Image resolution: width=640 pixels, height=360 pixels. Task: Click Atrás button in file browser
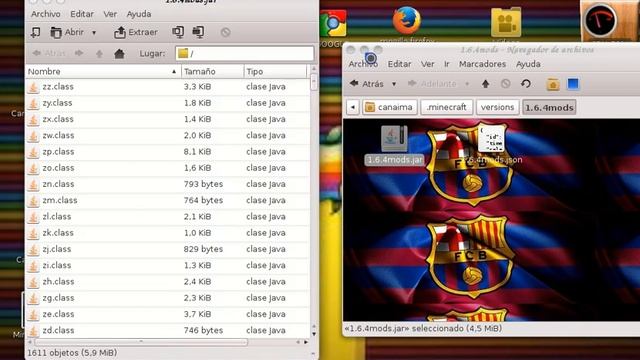coord(367,84)
